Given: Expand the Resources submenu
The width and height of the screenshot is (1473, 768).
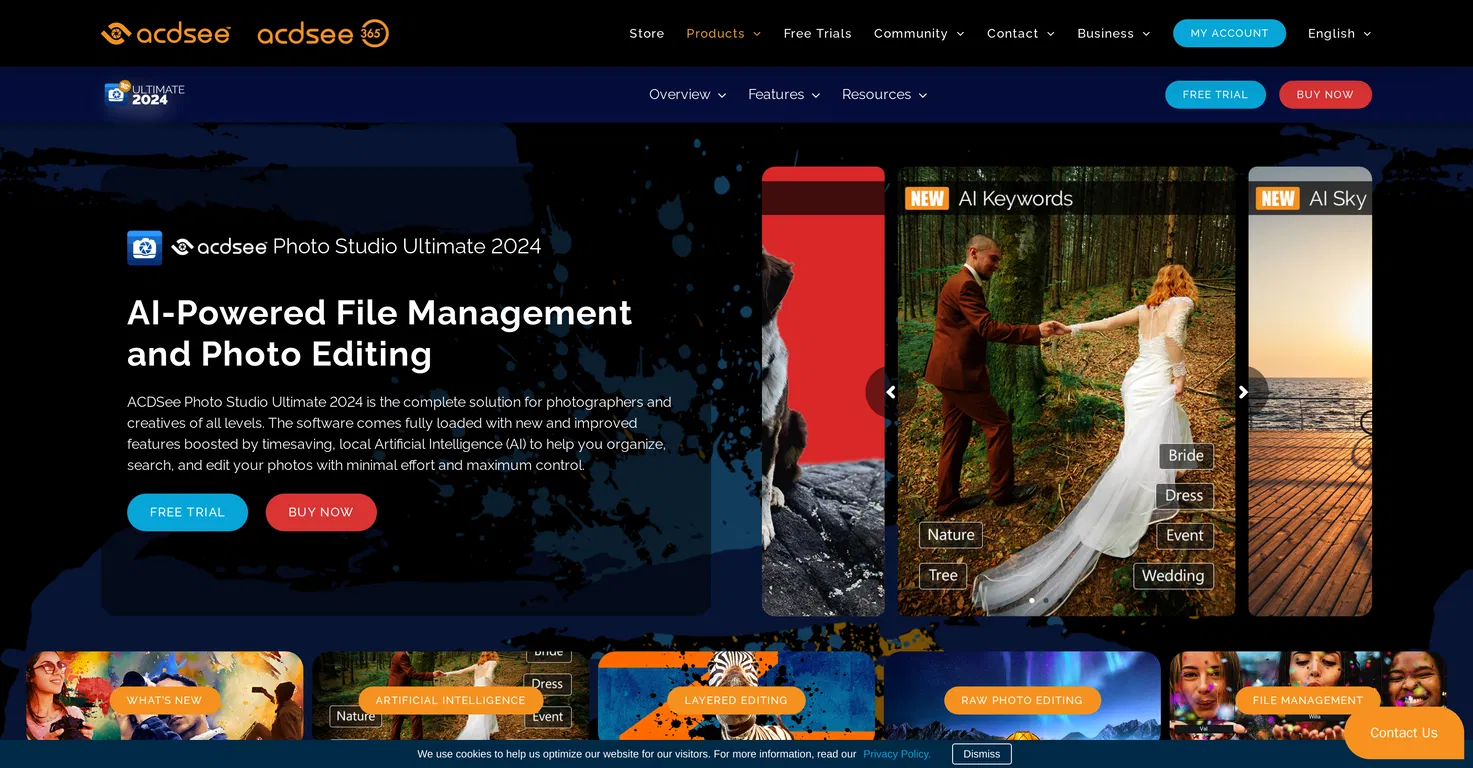Looking at the screenshot, I should point(884,94).
